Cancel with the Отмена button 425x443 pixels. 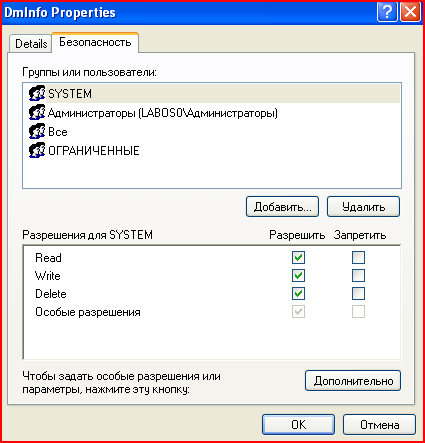[x=380, y=424]
